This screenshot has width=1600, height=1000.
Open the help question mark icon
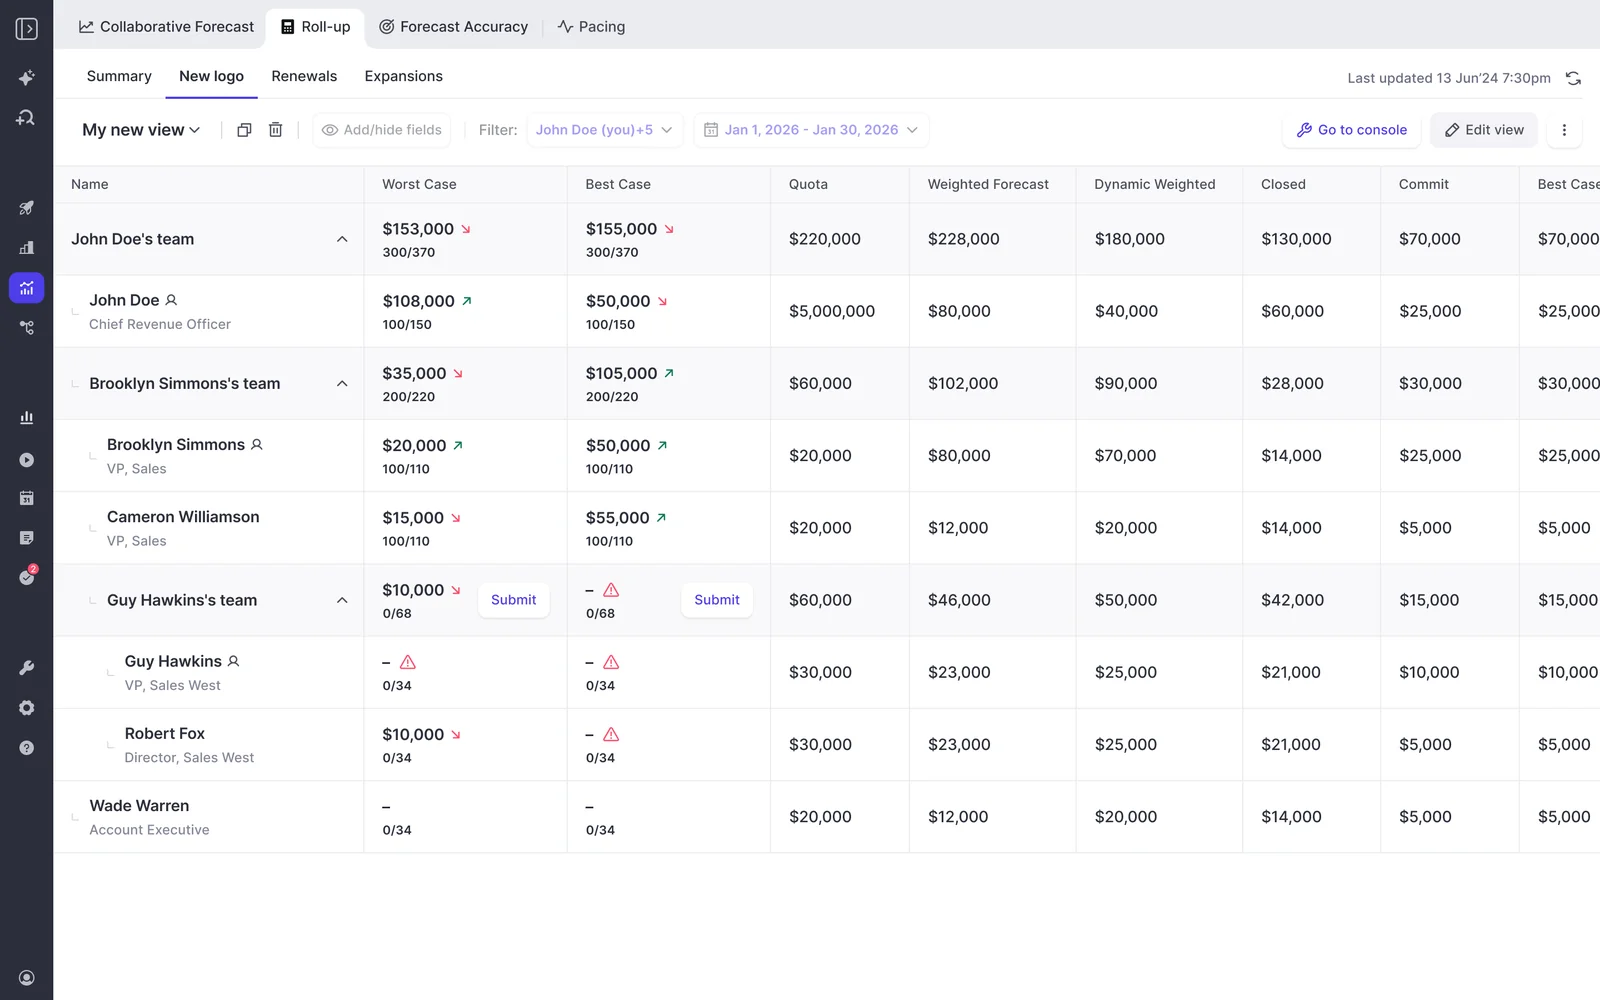click(x=27, y=748)
